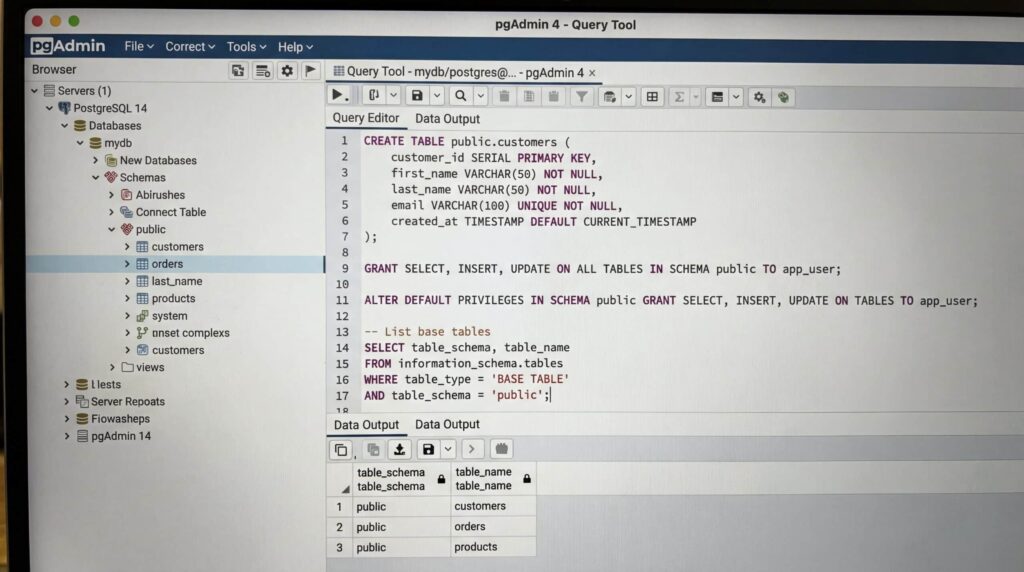This screenshot has height=572, width=1024.
Task: Click the copy-pages icon in query toolbar
Action: [x=528, y=97]
